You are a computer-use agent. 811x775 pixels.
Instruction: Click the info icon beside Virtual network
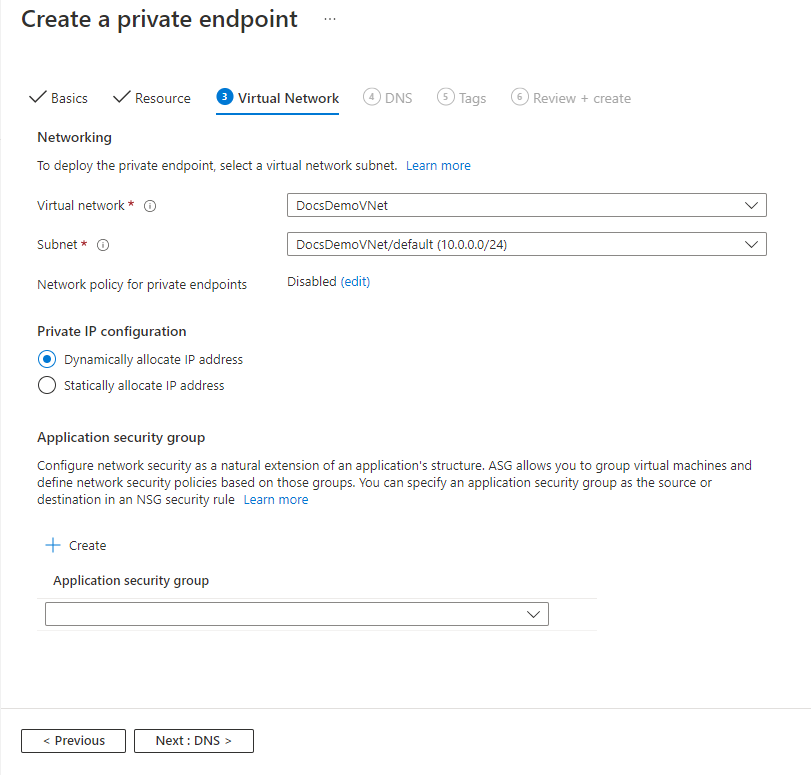pyautogui.click(x=150, y=205)
